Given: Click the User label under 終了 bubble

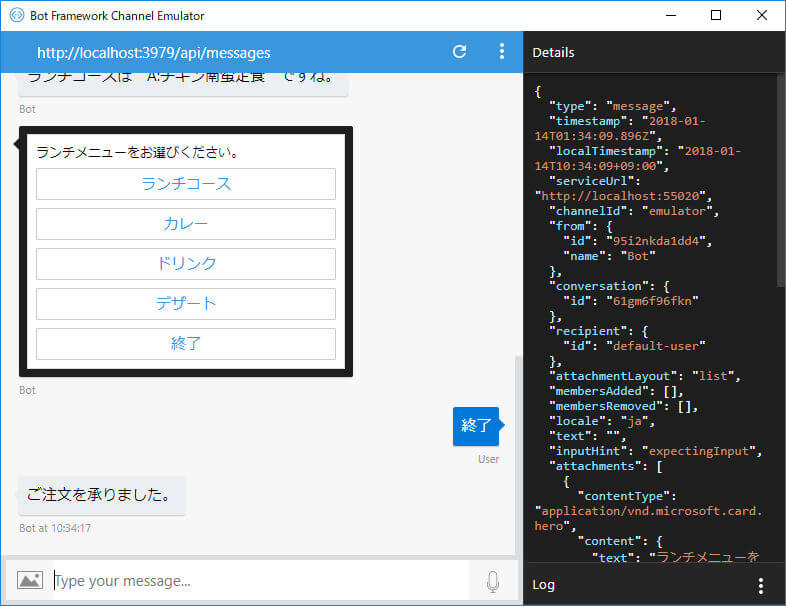Looking at the screenshot, I should tap(488, 459).
